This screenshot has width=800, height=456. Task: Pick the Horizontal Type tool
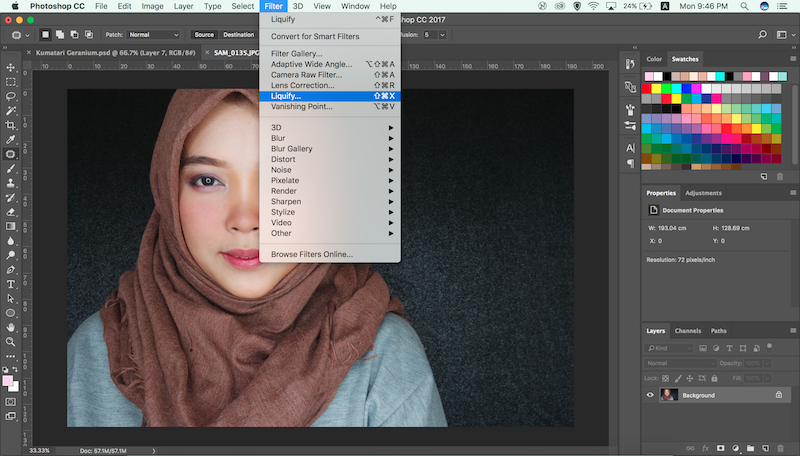pyautogui.click(x=11, y=284)
